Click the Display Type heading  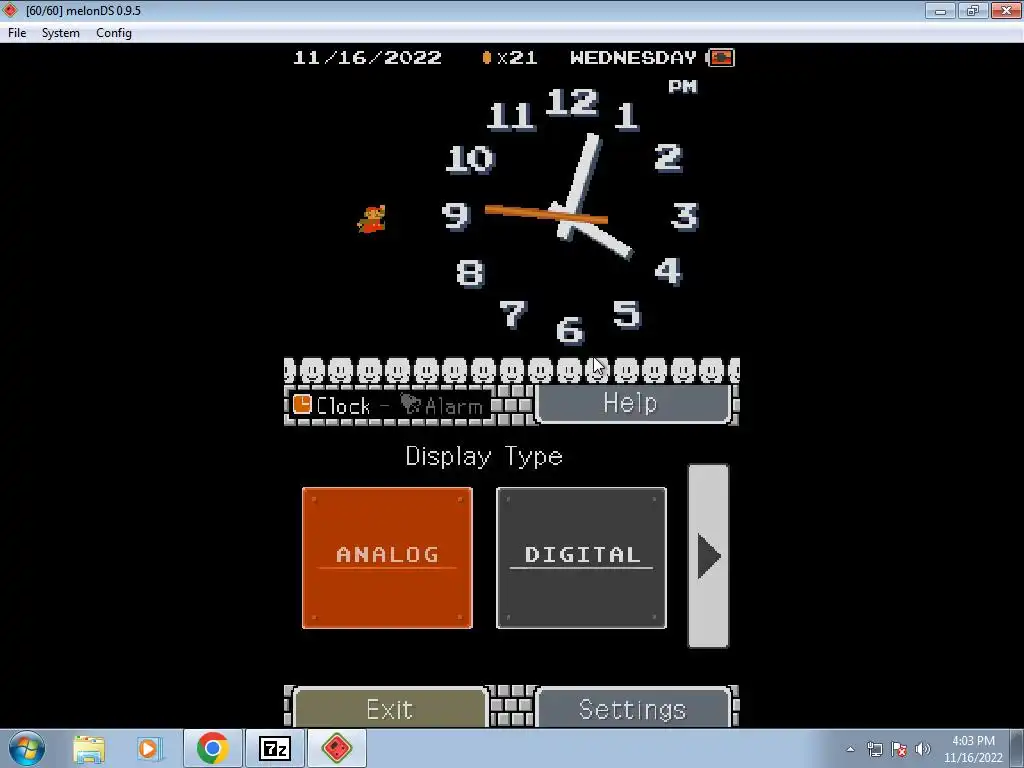click(484, 456)
